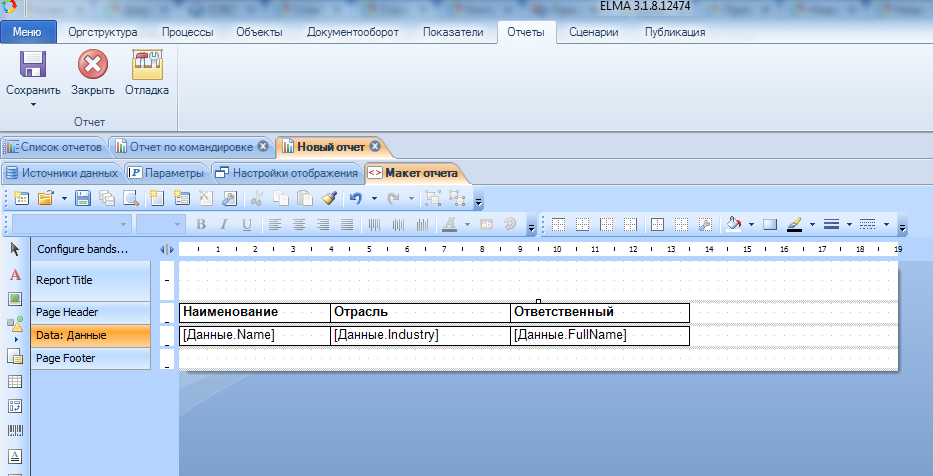Toggle italic text formatting

click(x=223, y=224)
